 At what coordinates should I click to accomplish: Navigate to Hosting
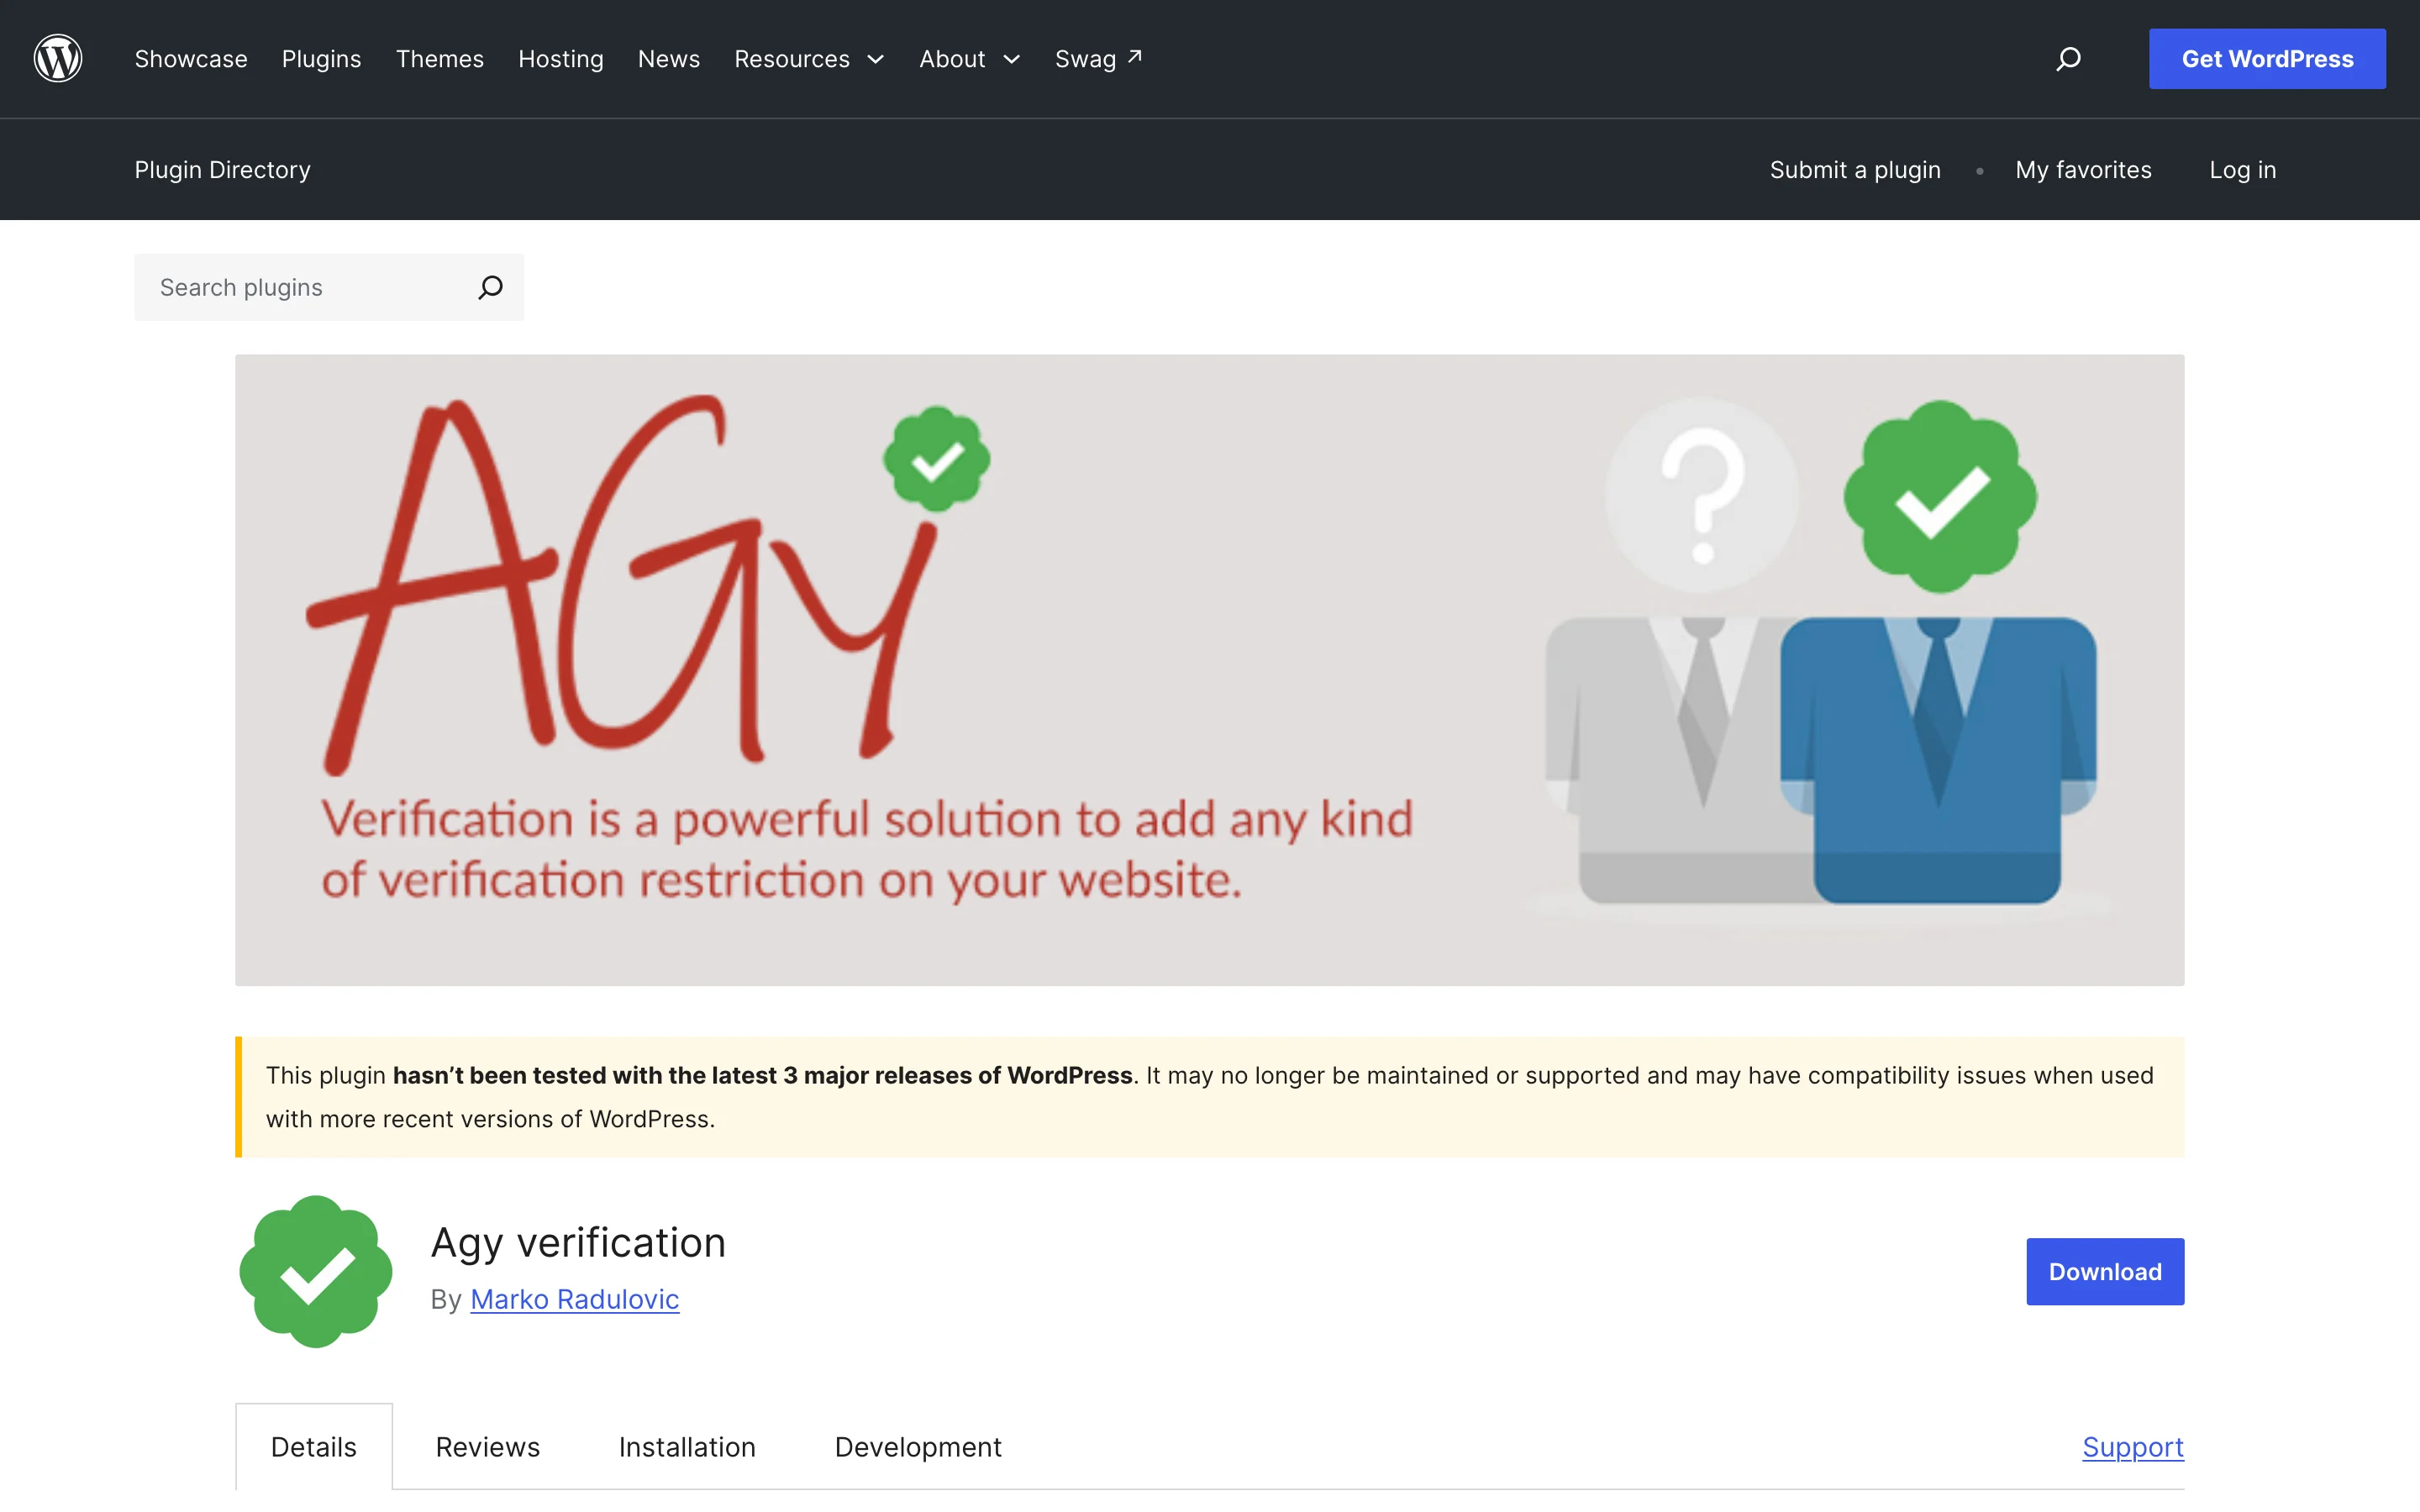561,59
